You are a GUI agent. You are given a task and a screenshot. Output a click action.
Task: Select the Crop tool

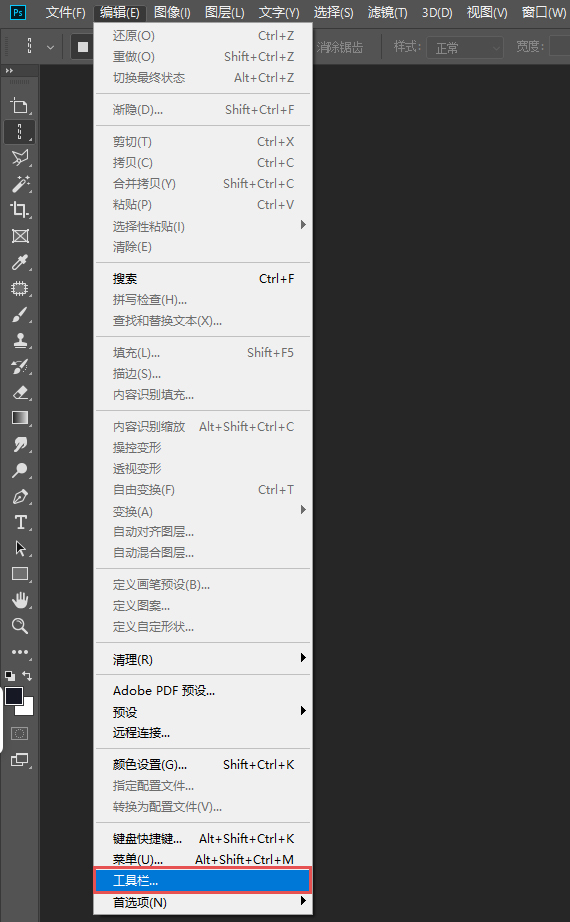19,210
